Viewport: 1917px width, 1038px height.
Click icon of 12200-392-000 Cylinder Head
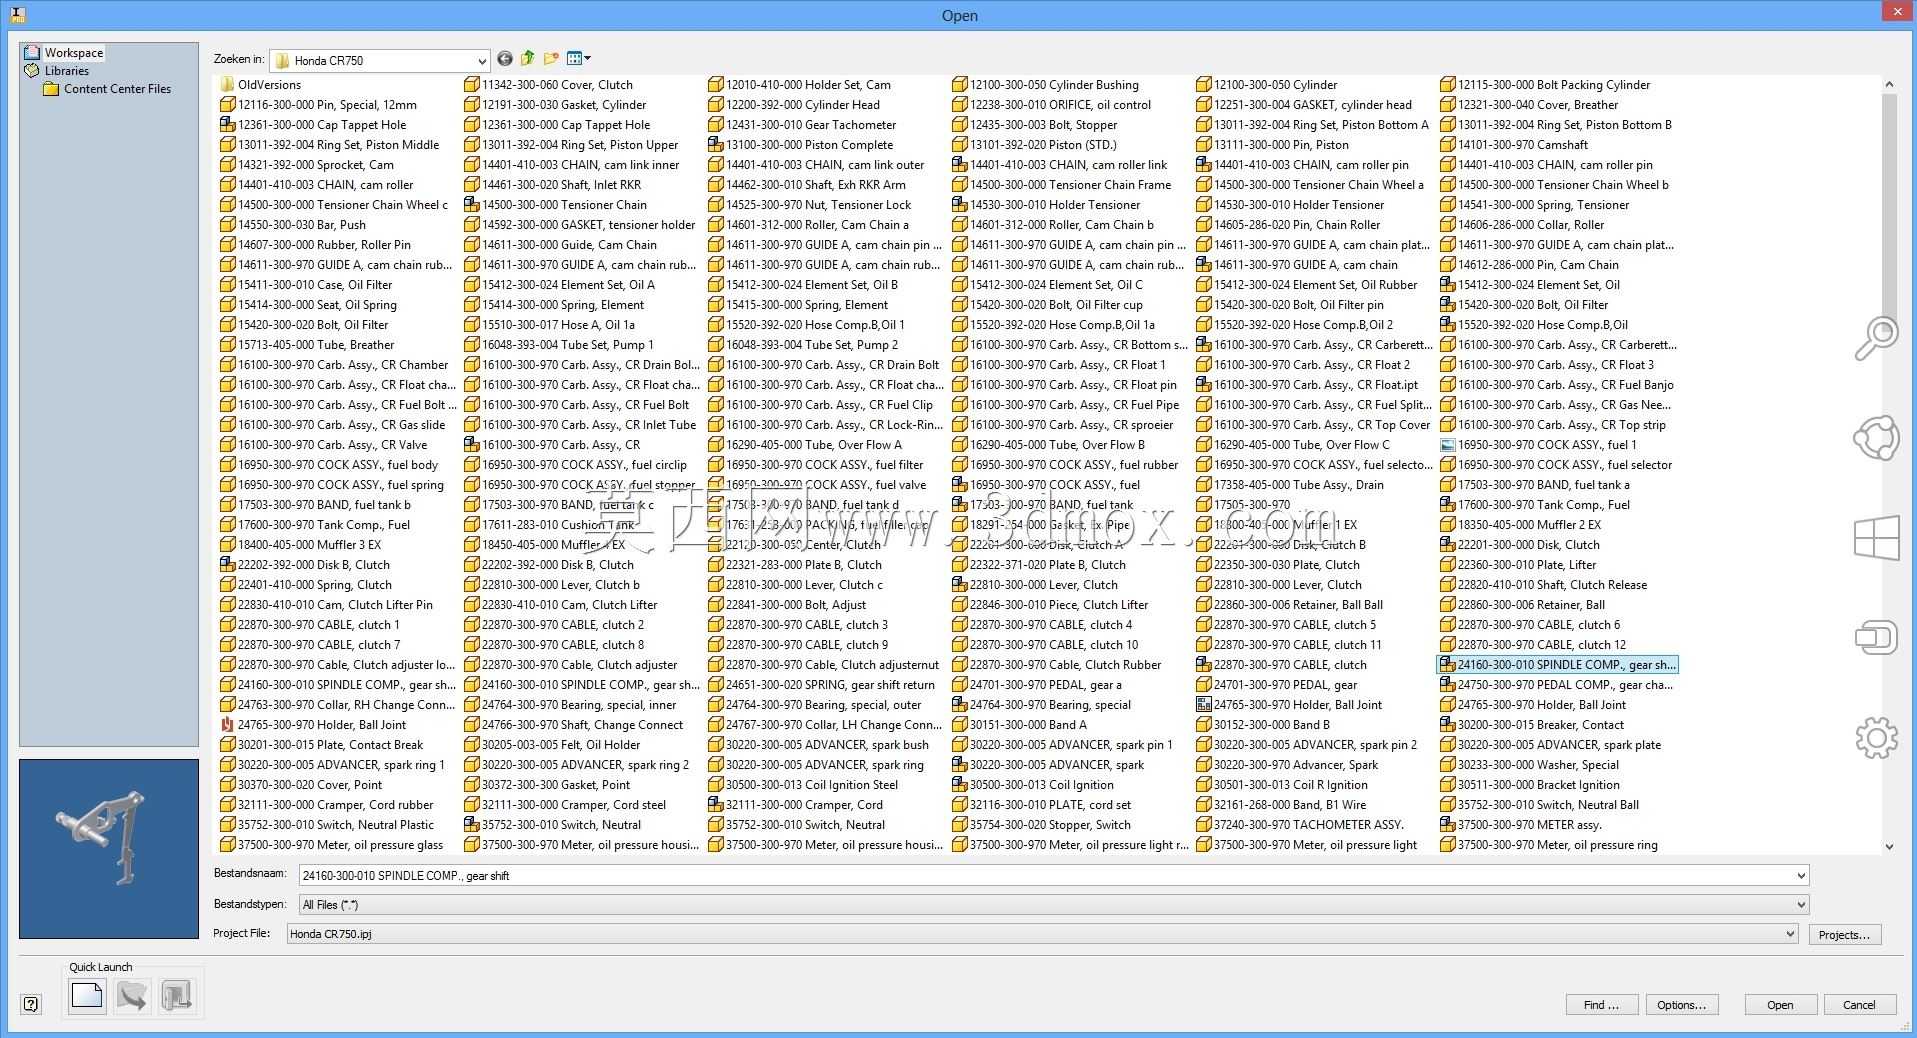pos(715,105)
